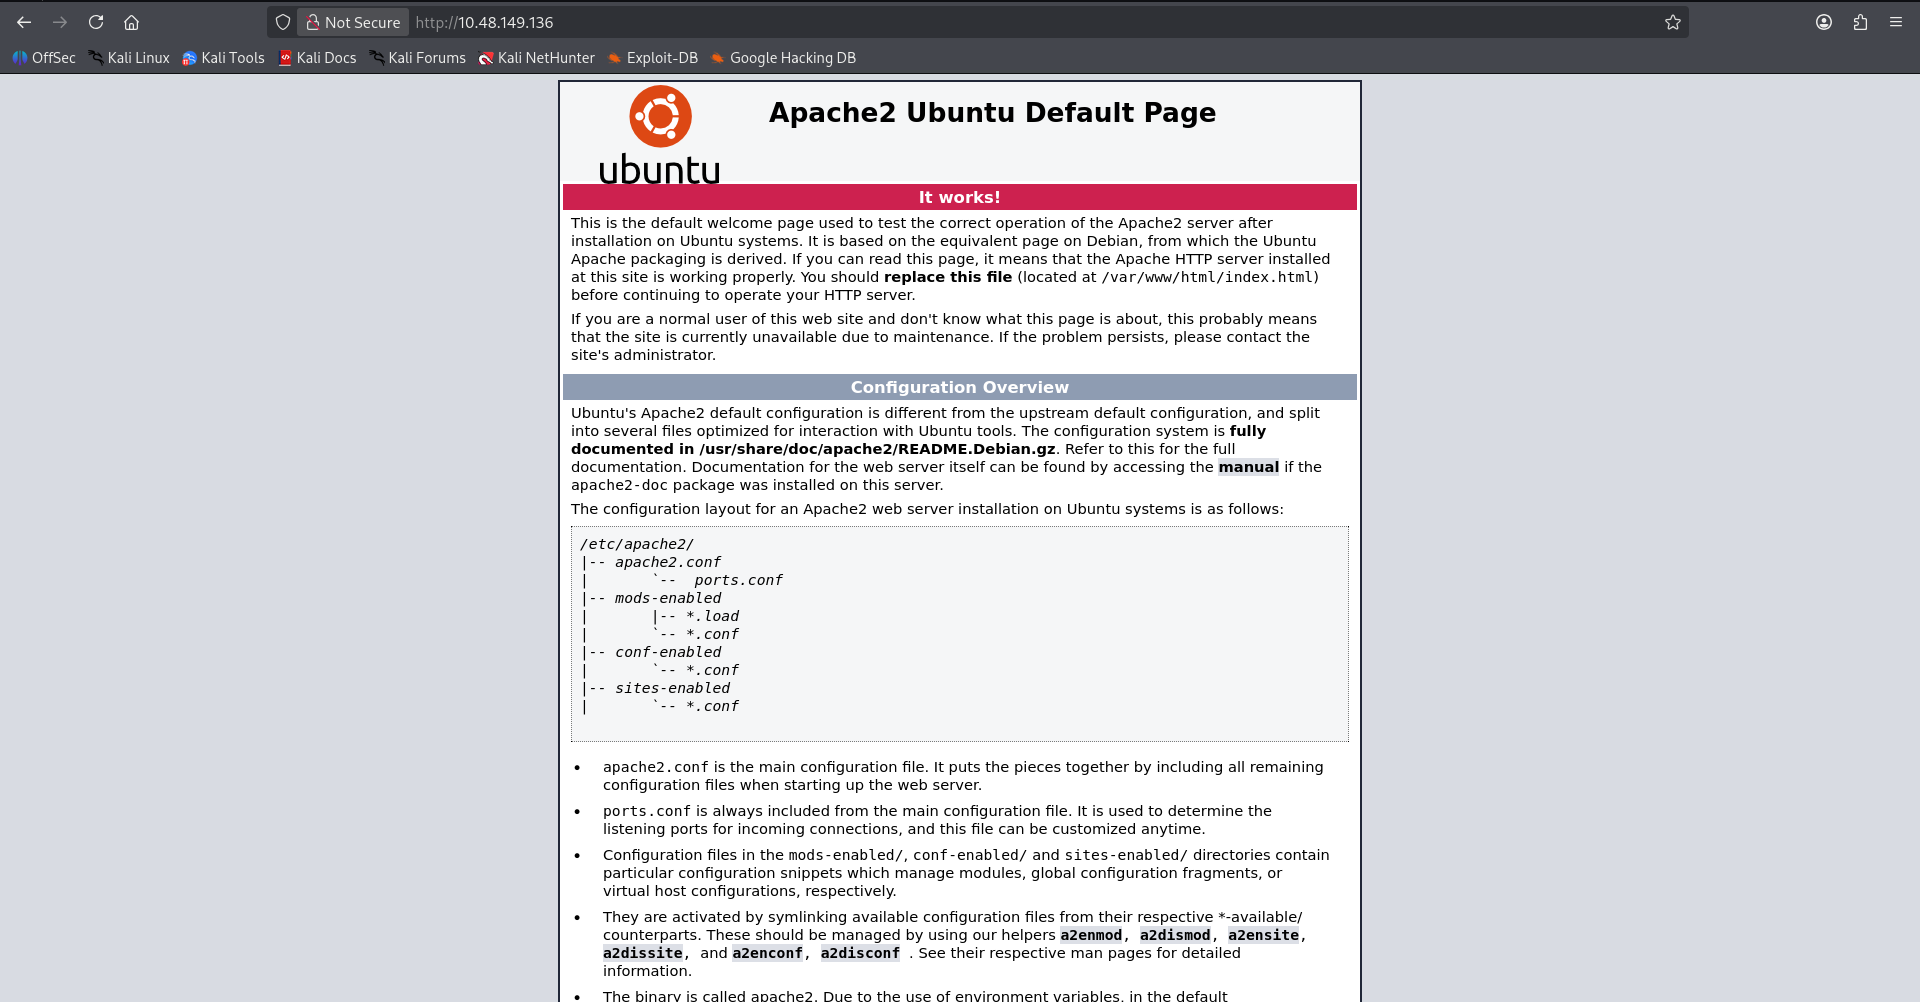The width and height of the screenshot is (1920, 1002).
Task: Click the apache2.conf line in the tree
Action: coord(668,562)
